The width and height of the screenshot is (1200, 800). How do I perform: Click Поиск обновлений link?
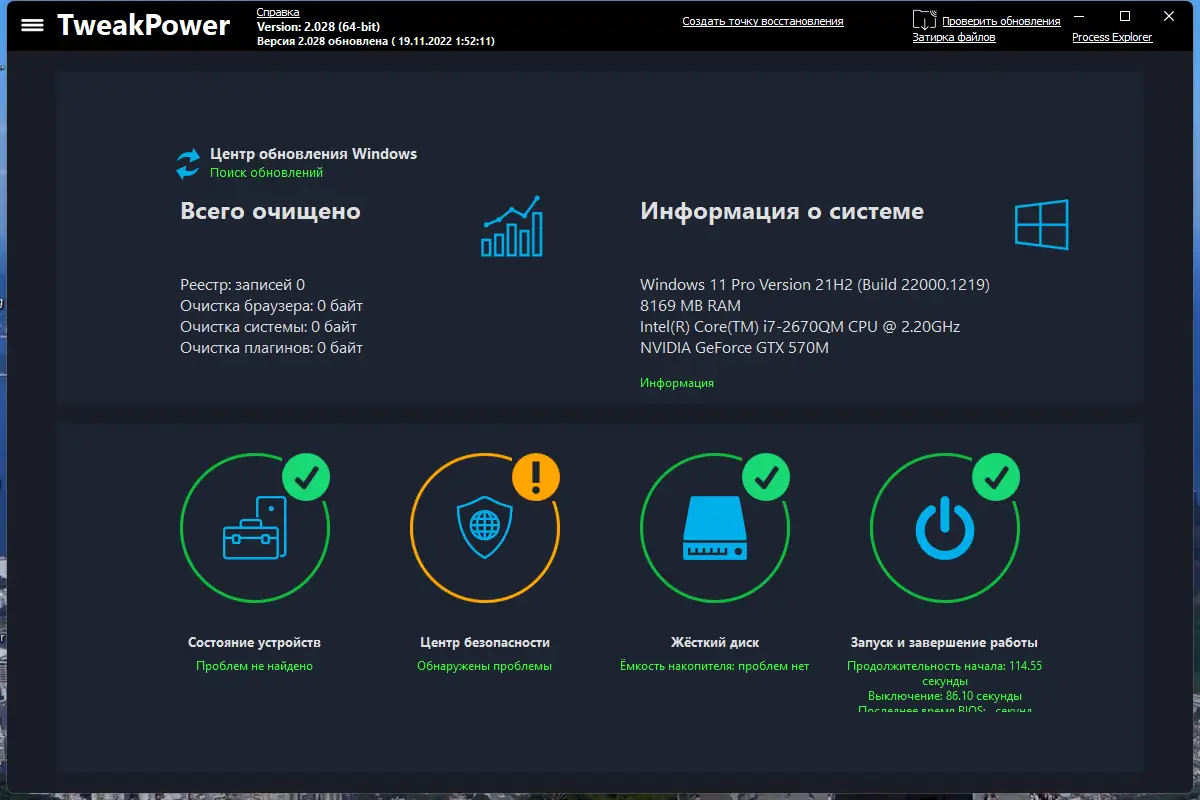click(266, 172)
